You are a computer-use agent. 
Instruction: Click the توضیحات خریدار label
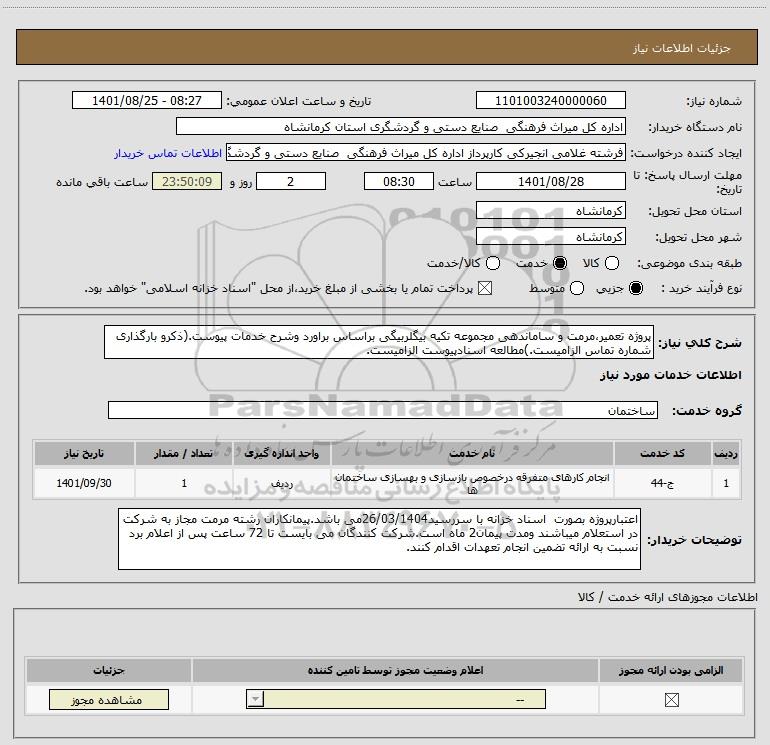coord(694,540)
